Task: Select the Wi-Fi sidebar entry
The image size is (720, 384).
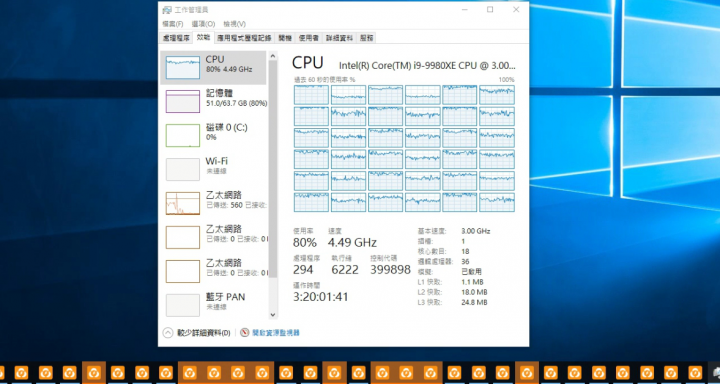Action: click(213, 169)
